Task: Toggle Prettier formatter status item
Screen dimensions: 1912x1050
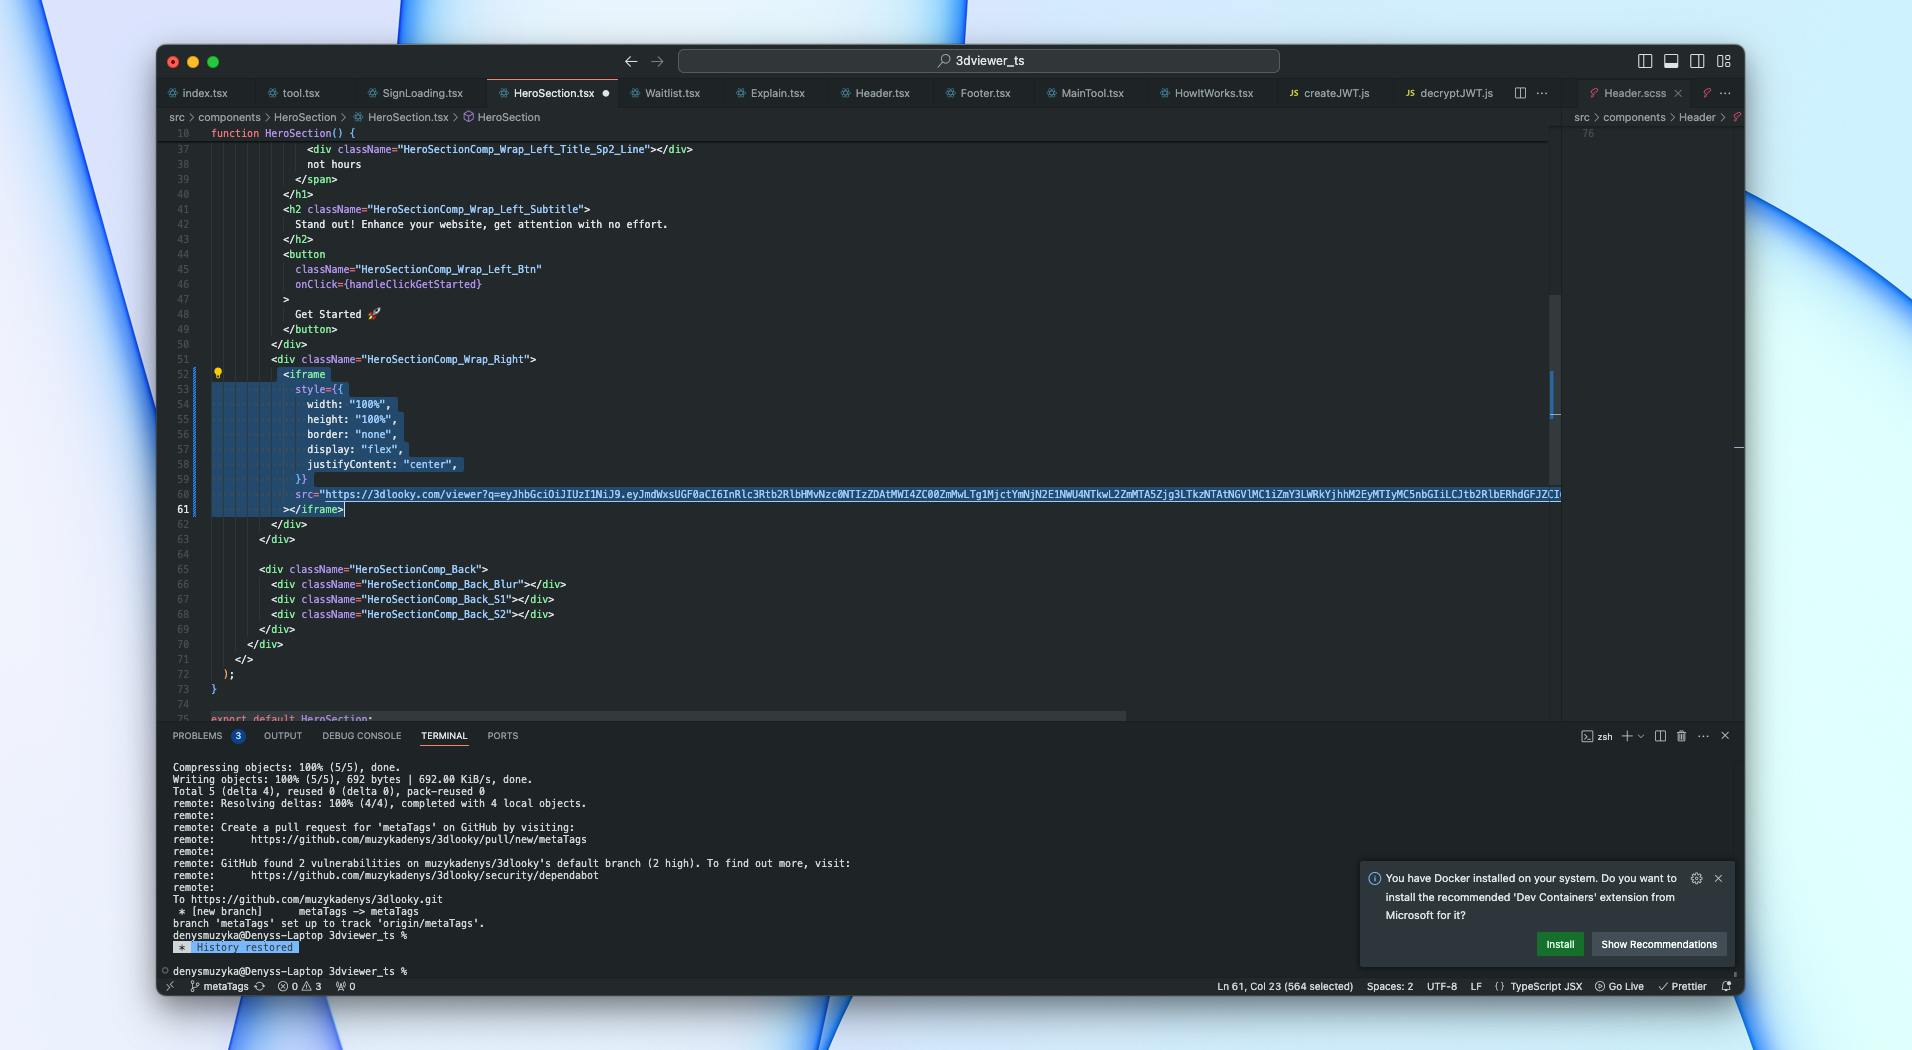Action: click(x=1682, y=986)
